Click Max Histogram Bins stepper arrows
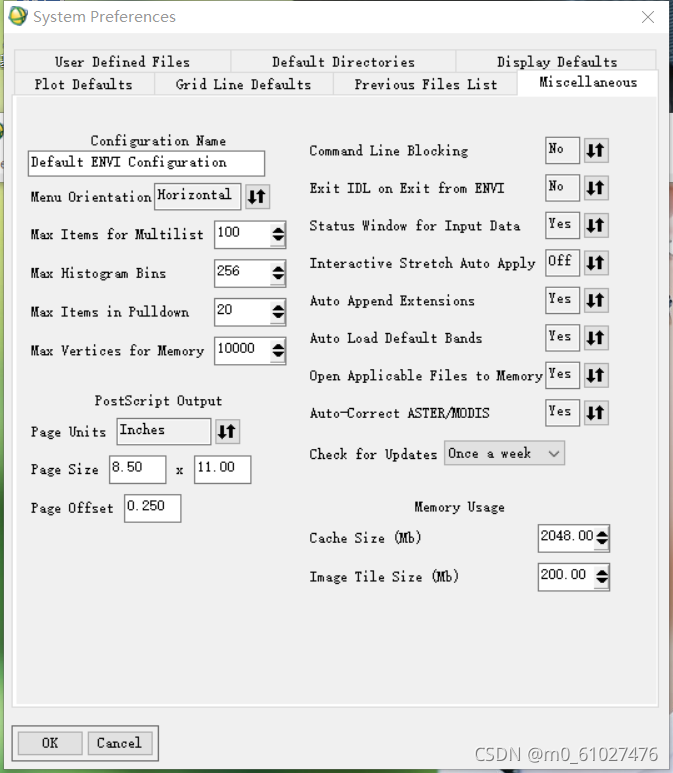Viewport: 673px width, 773px height. (x=278, y=273)
